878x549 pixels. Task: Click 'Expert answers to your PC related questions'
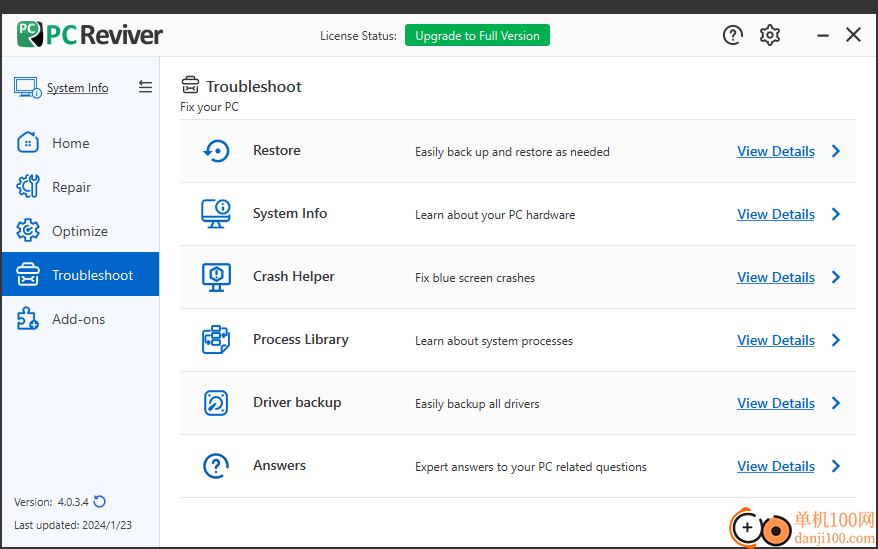click(531, 467)
